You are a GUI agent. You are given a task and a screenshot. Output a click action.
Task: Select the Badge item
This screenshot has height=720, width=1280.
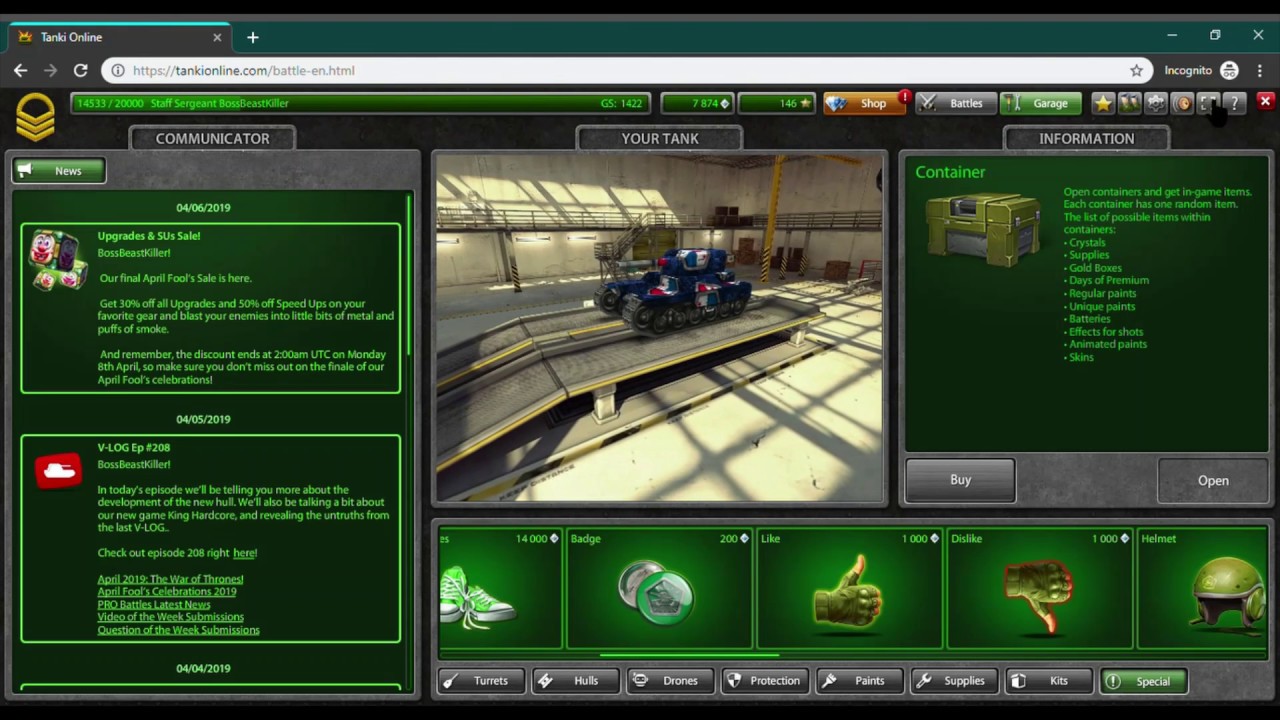[660, 589]
